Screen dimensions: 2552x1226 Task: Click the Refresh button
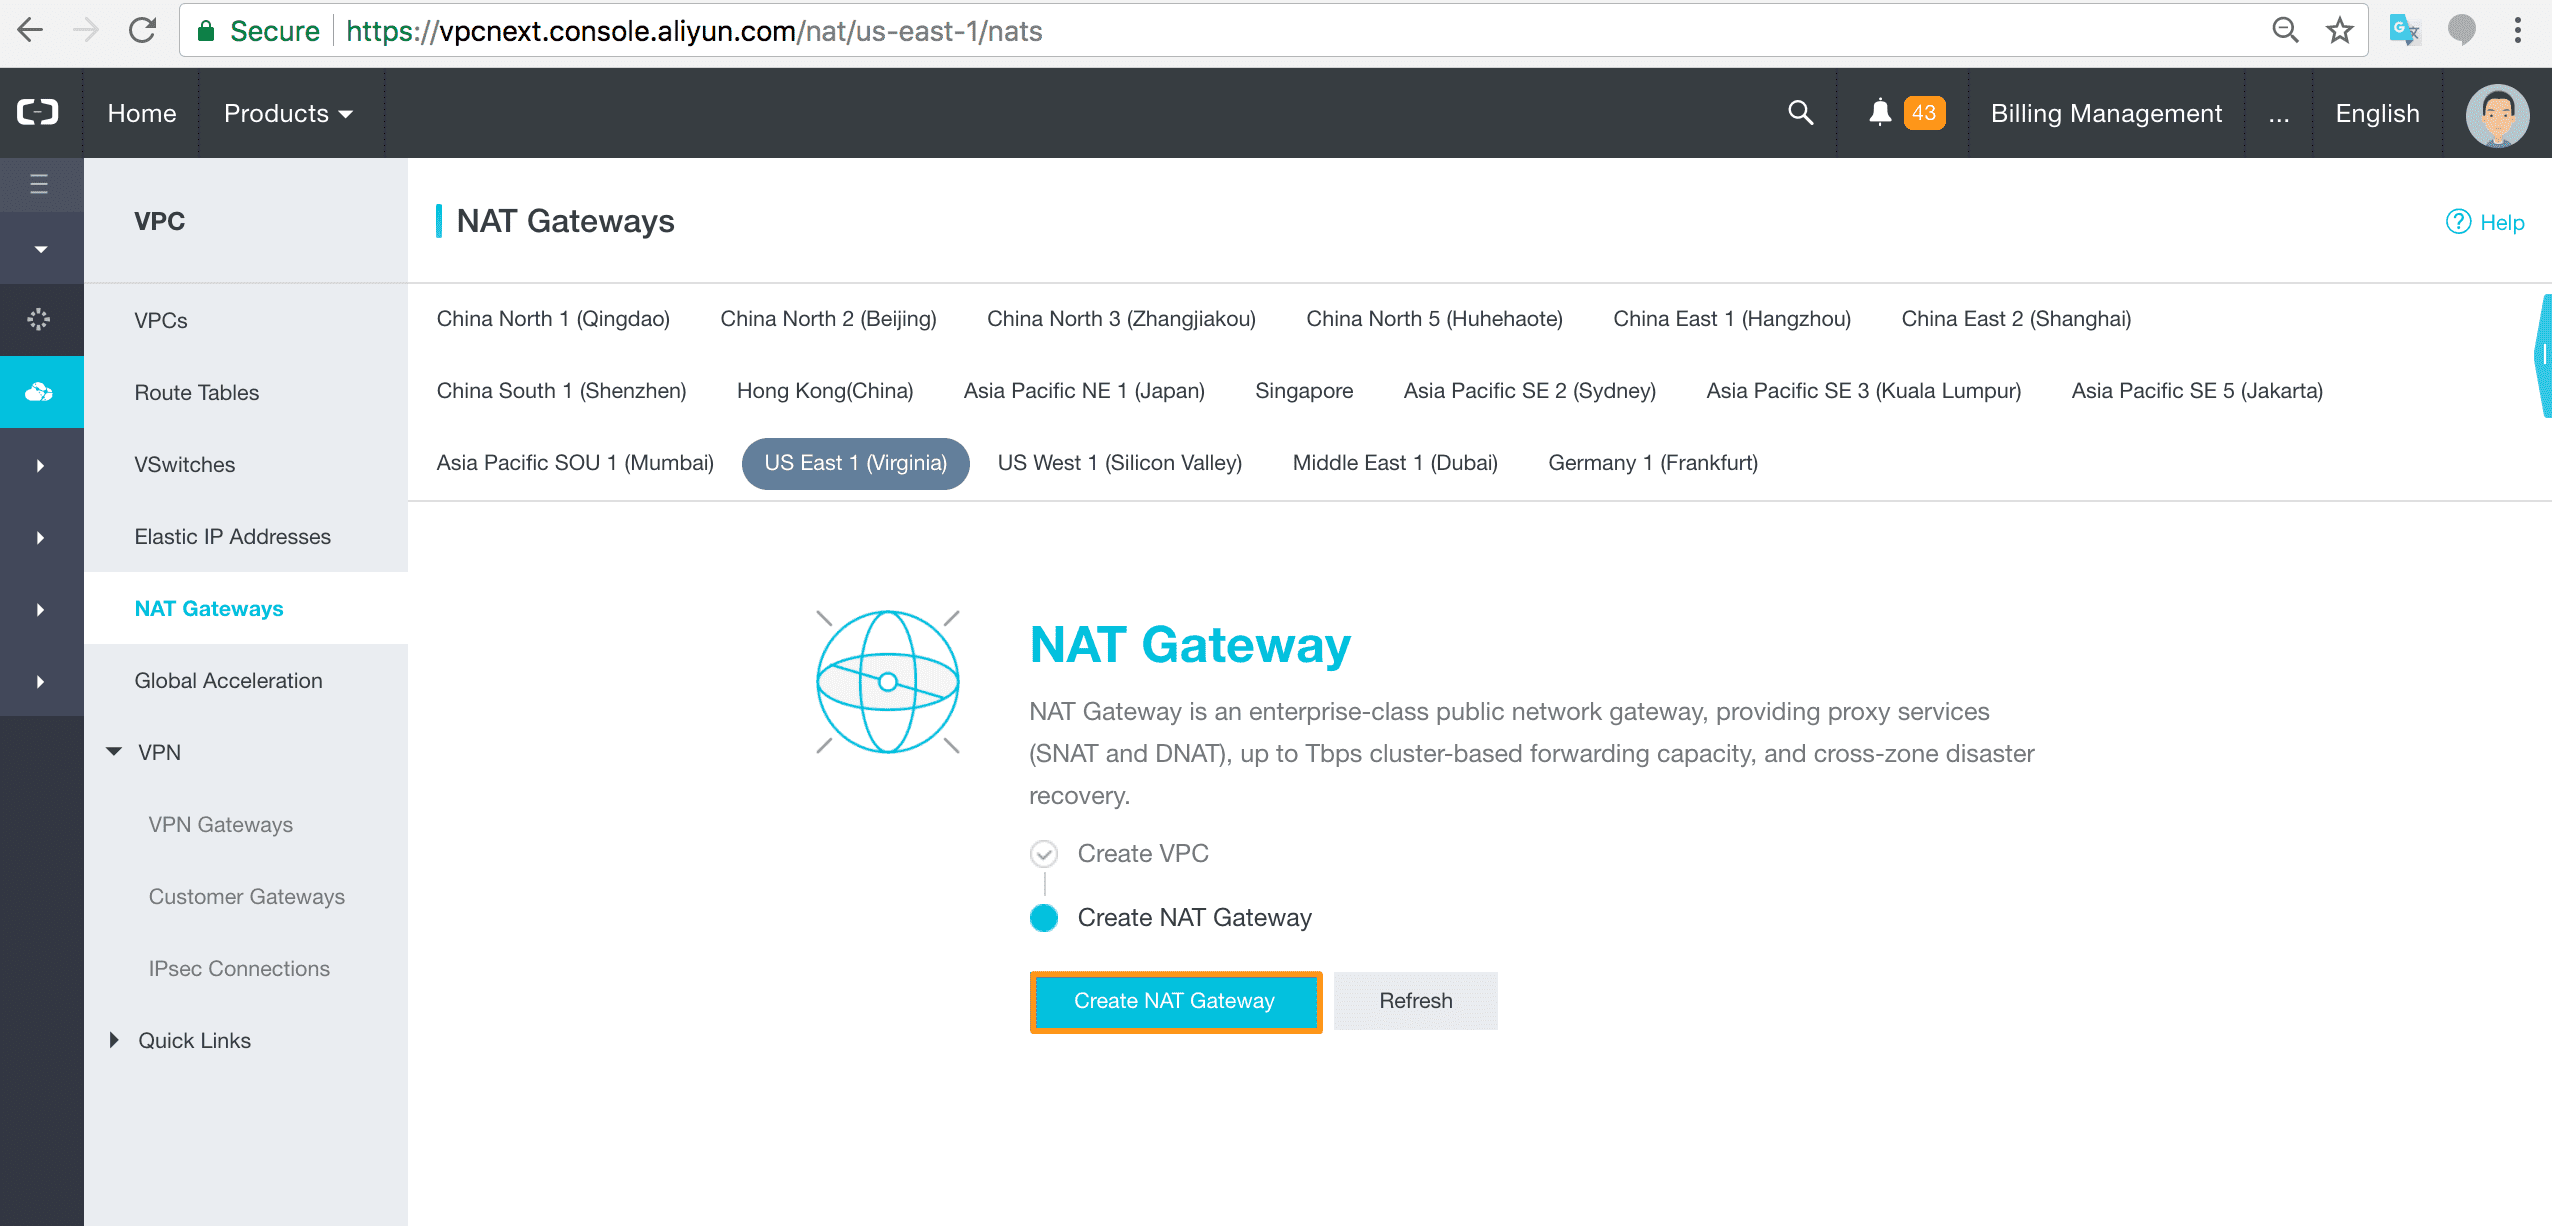1416,1001
